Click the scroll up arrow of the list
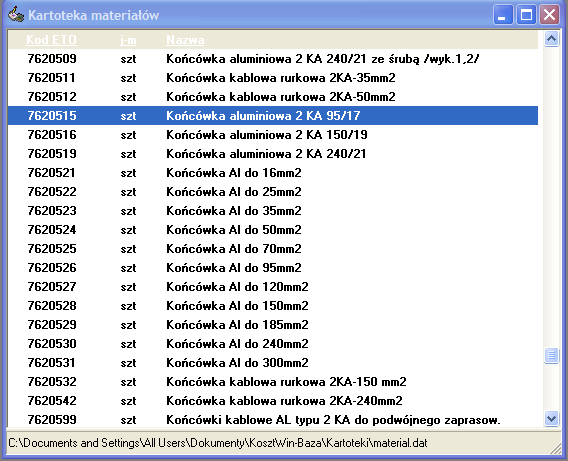The image size is (568, 461). pyautogui.click(x=551, y=38)
